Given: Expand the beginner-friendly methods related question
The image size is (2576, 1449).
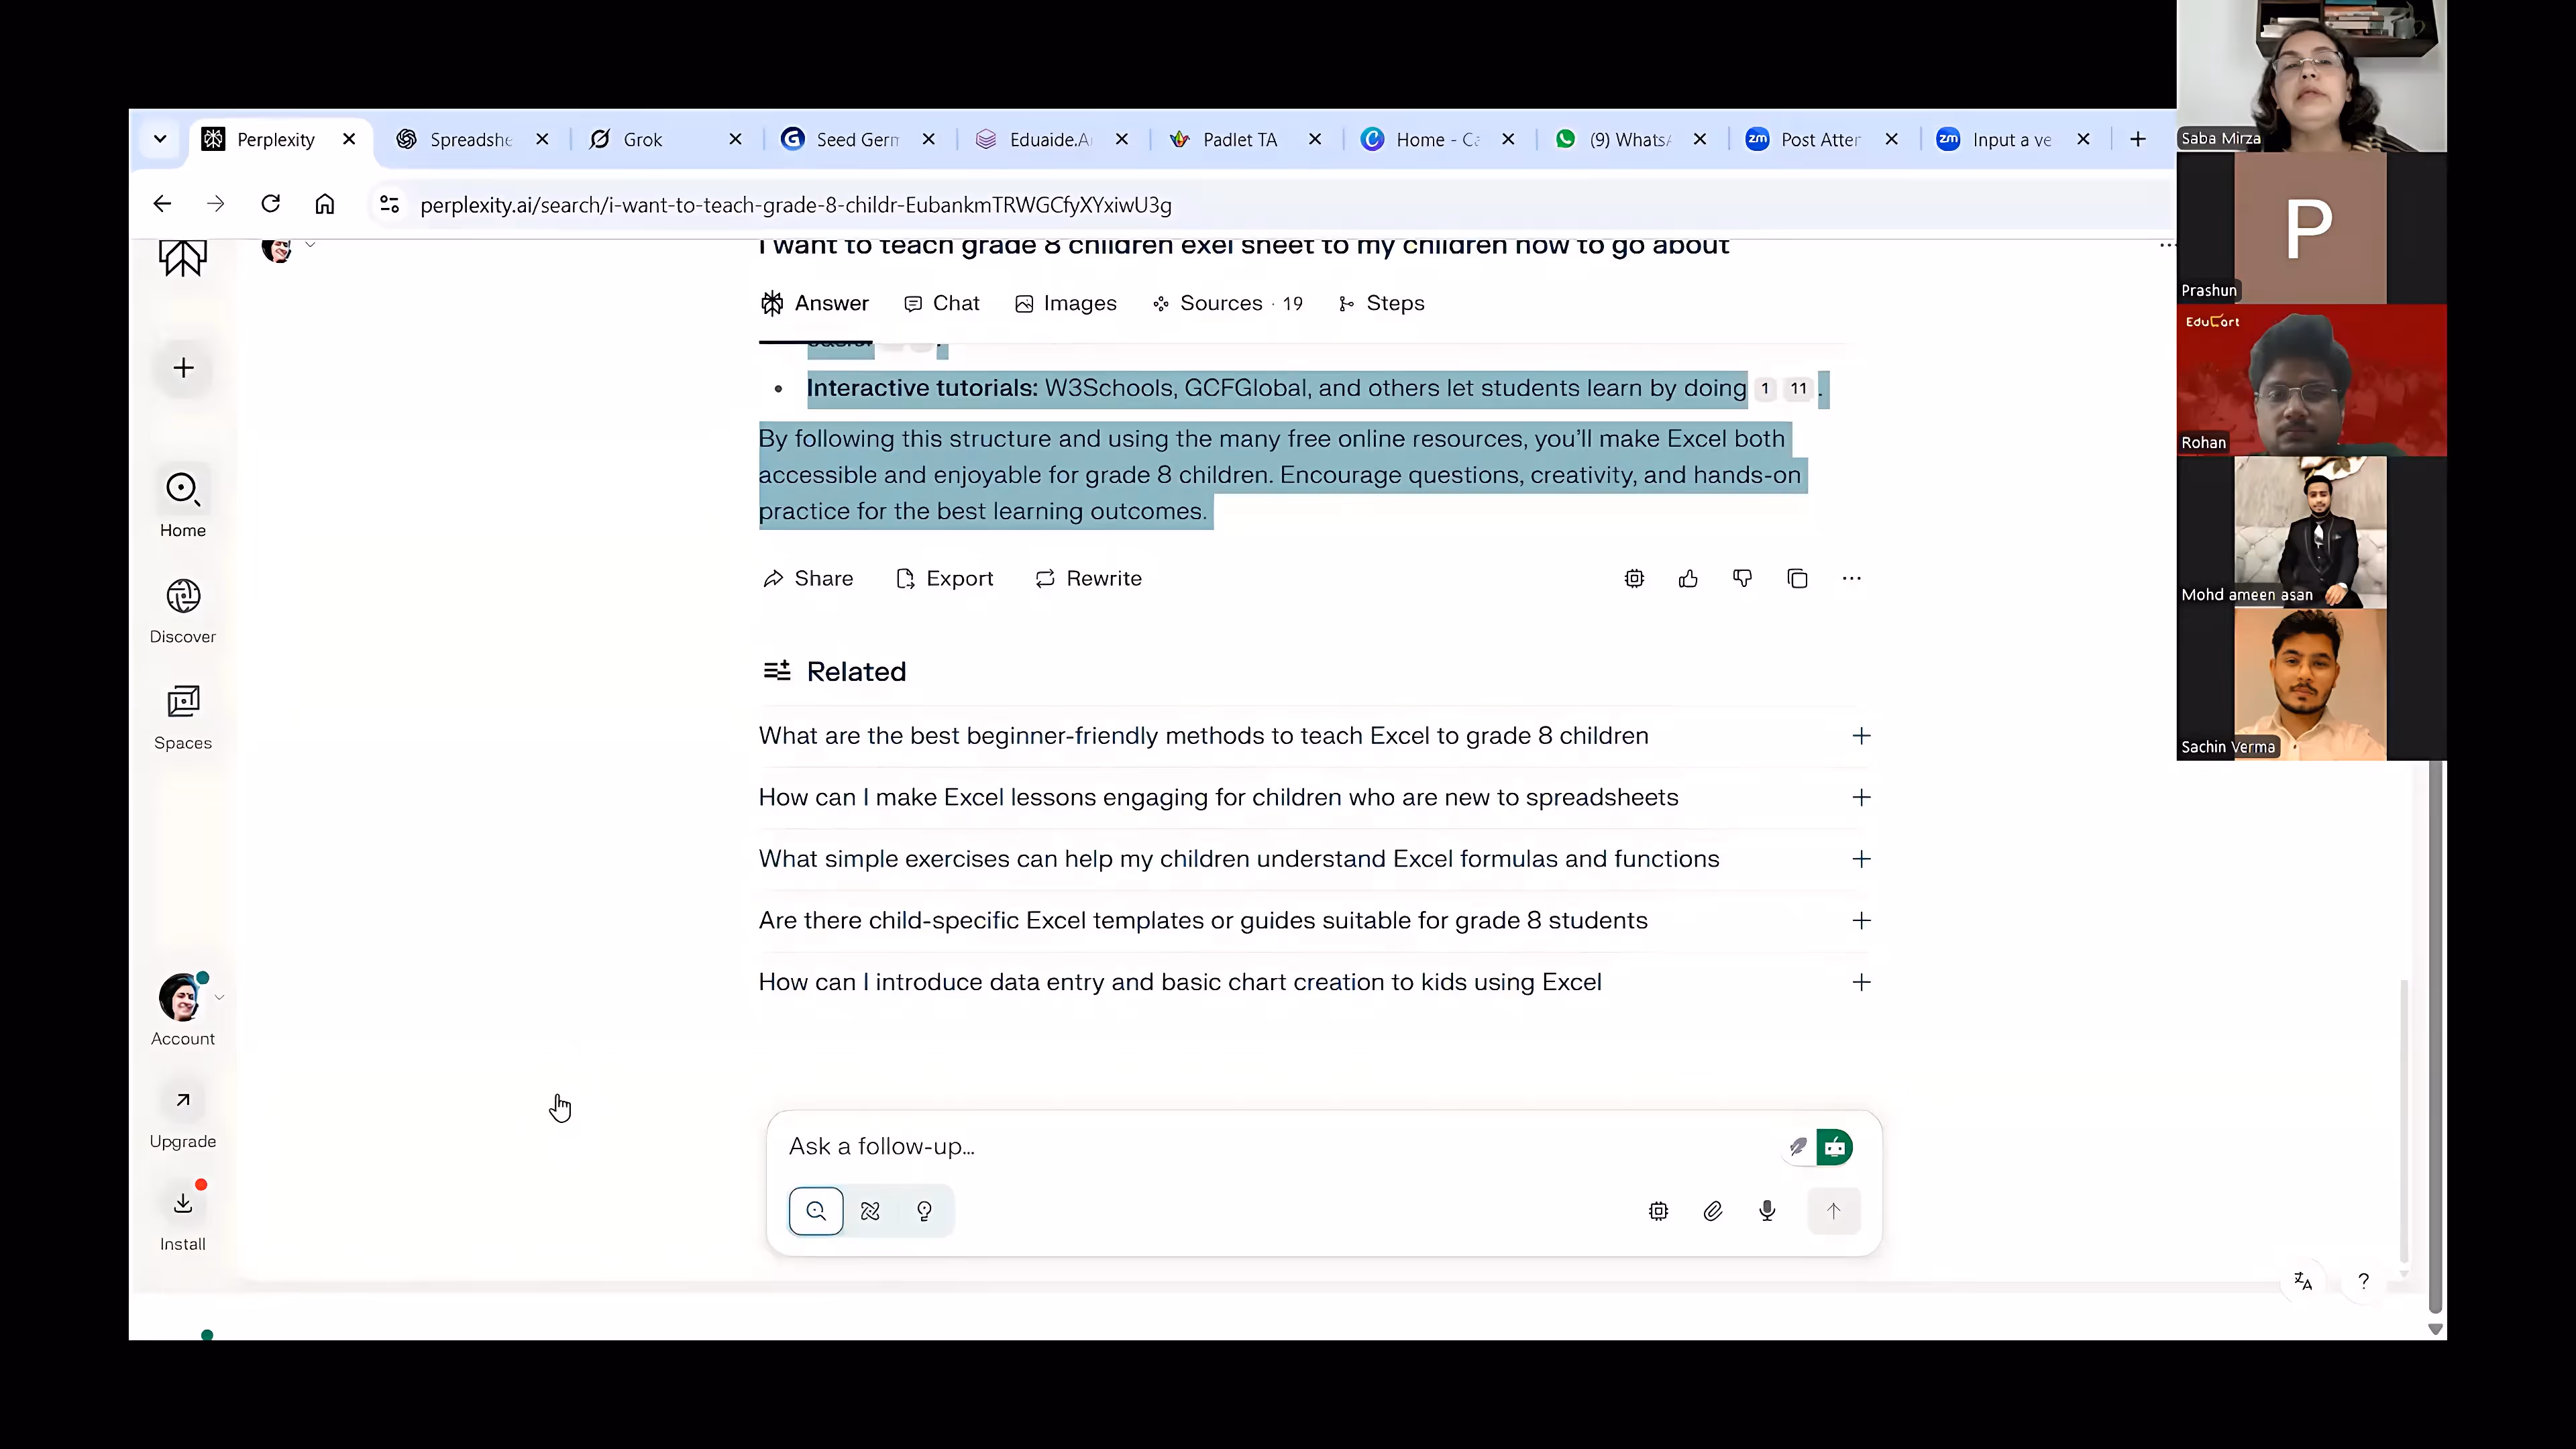Looking at the screenshot, I should (1861, 736).
